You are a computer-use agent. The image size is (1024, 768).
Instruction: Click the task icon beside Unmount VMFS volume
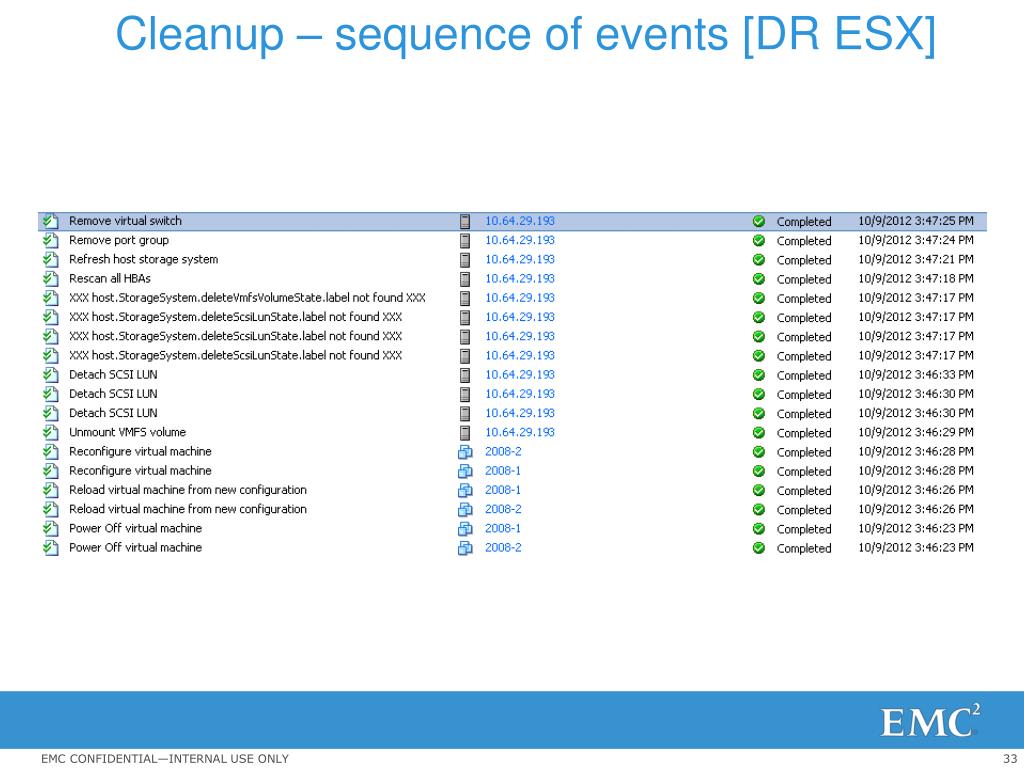click(50, 433)
